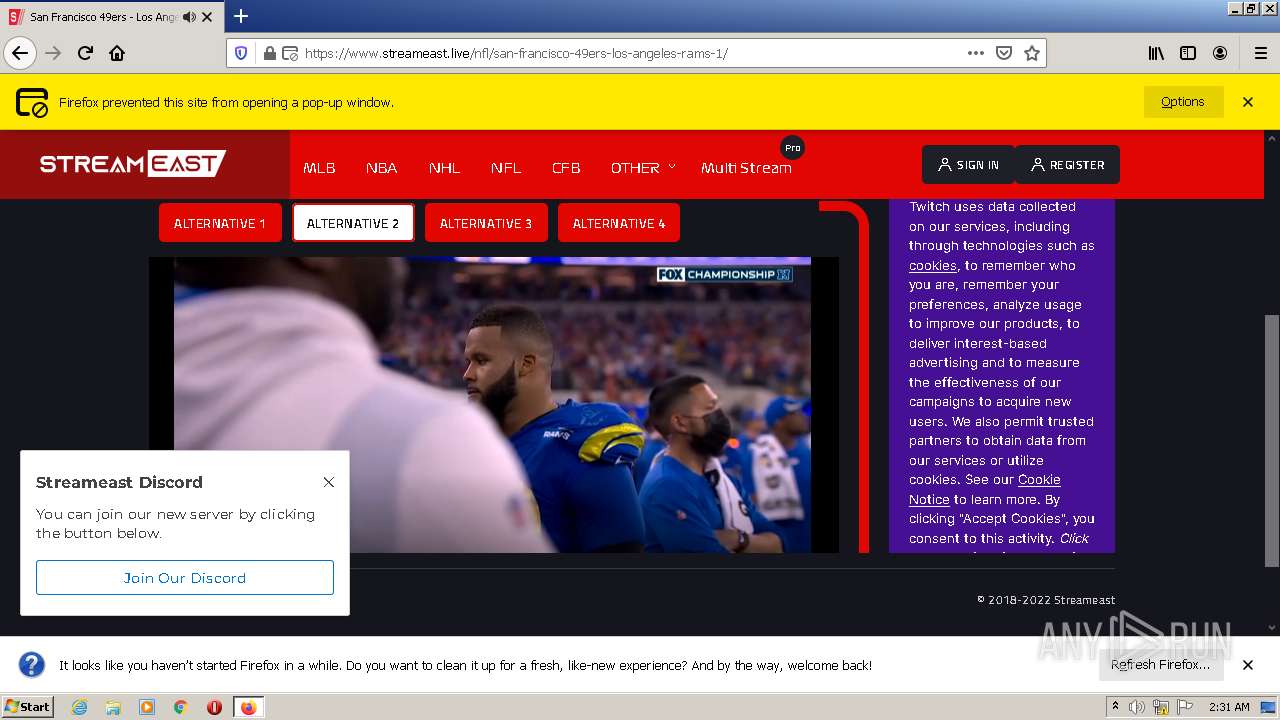Click the 2:31 AM system clock
The image size is (1280, 720).
(x=1229, y=707)
